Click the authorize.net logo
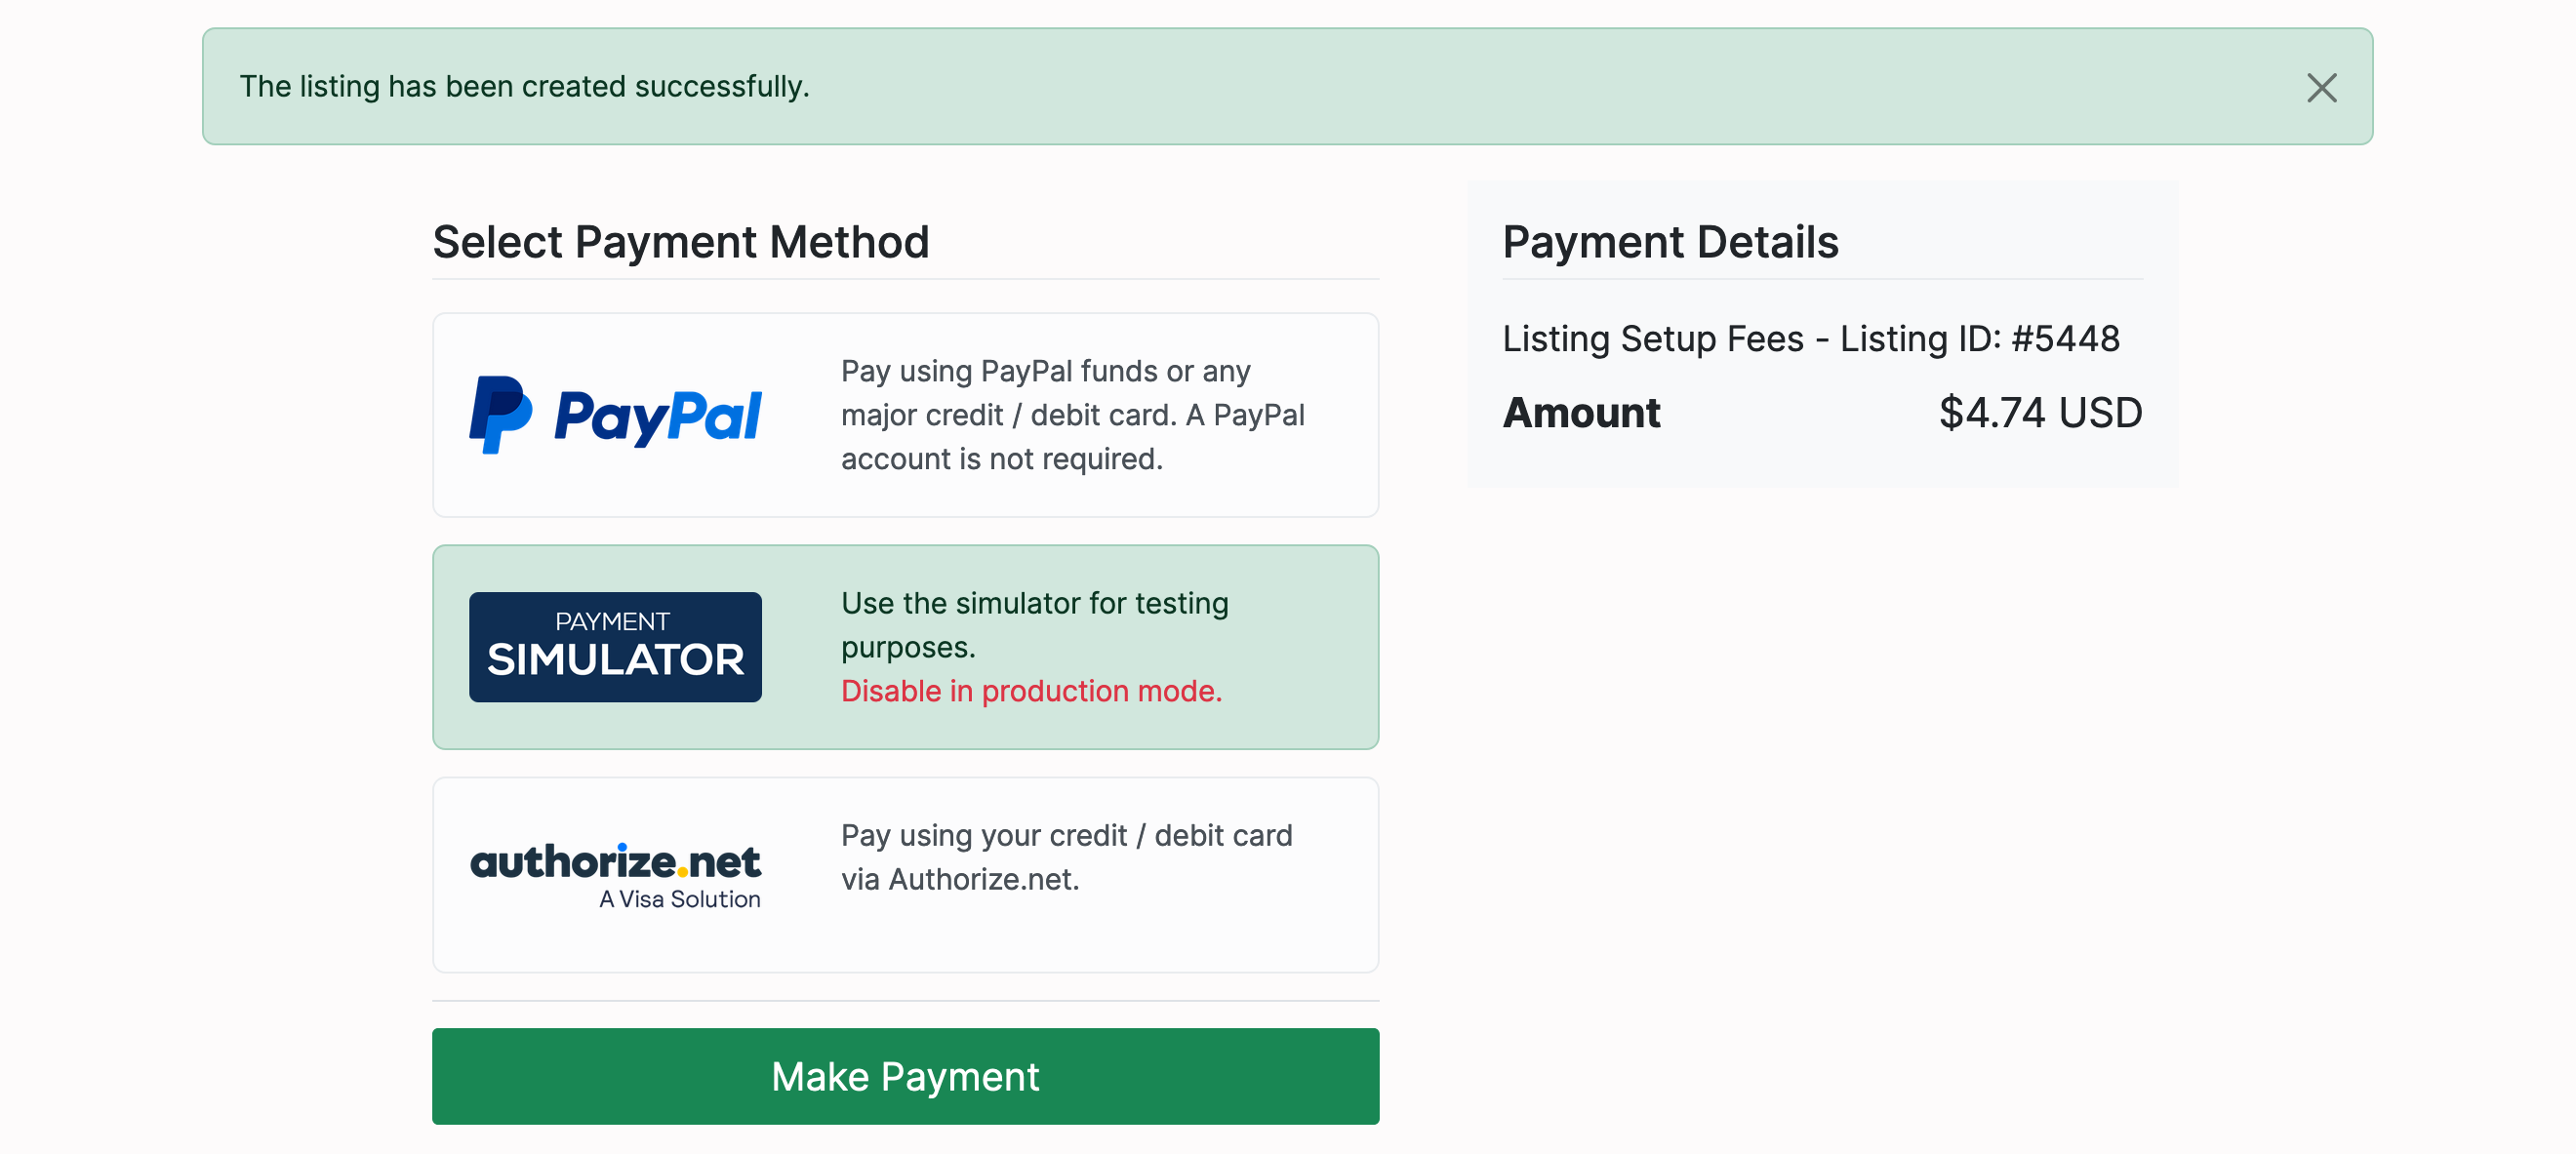The height and width of the screenshot is (1154, 2576). 615,862
